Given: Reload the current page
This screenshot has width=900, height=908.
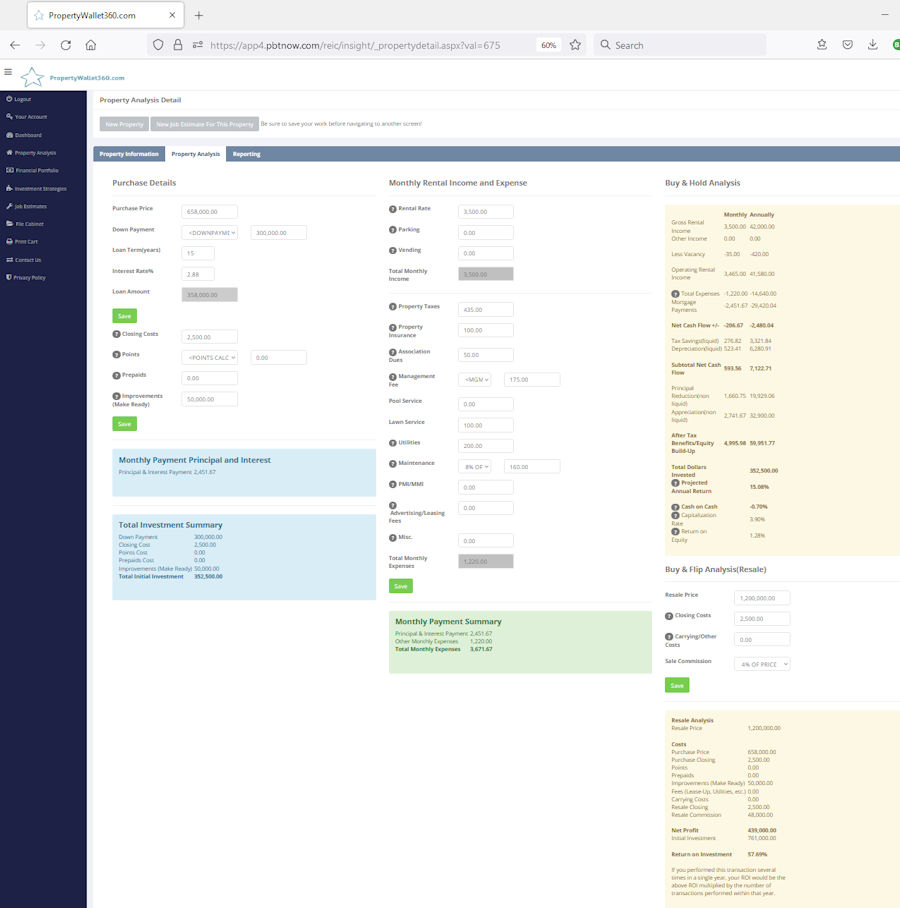Looking at the screenshot, I should [x=65, y=45].
